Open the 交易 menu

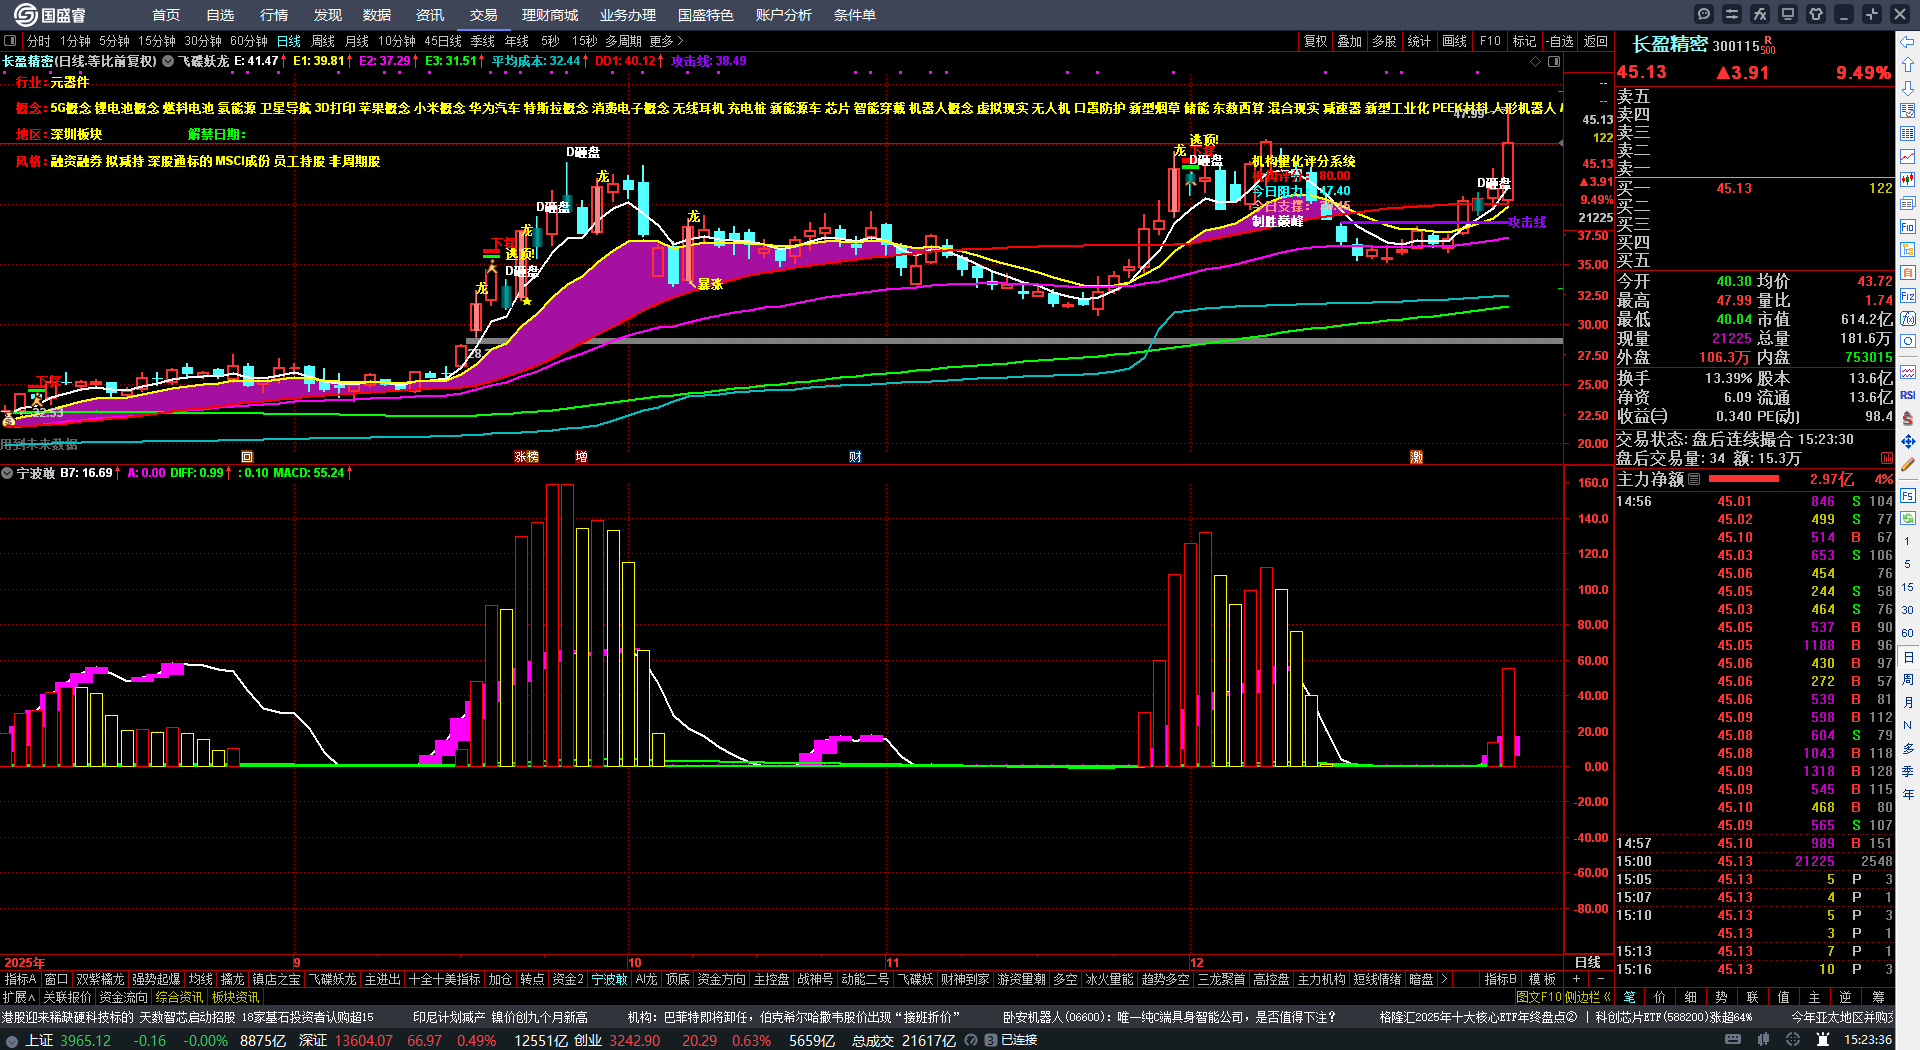coord(484,15)
